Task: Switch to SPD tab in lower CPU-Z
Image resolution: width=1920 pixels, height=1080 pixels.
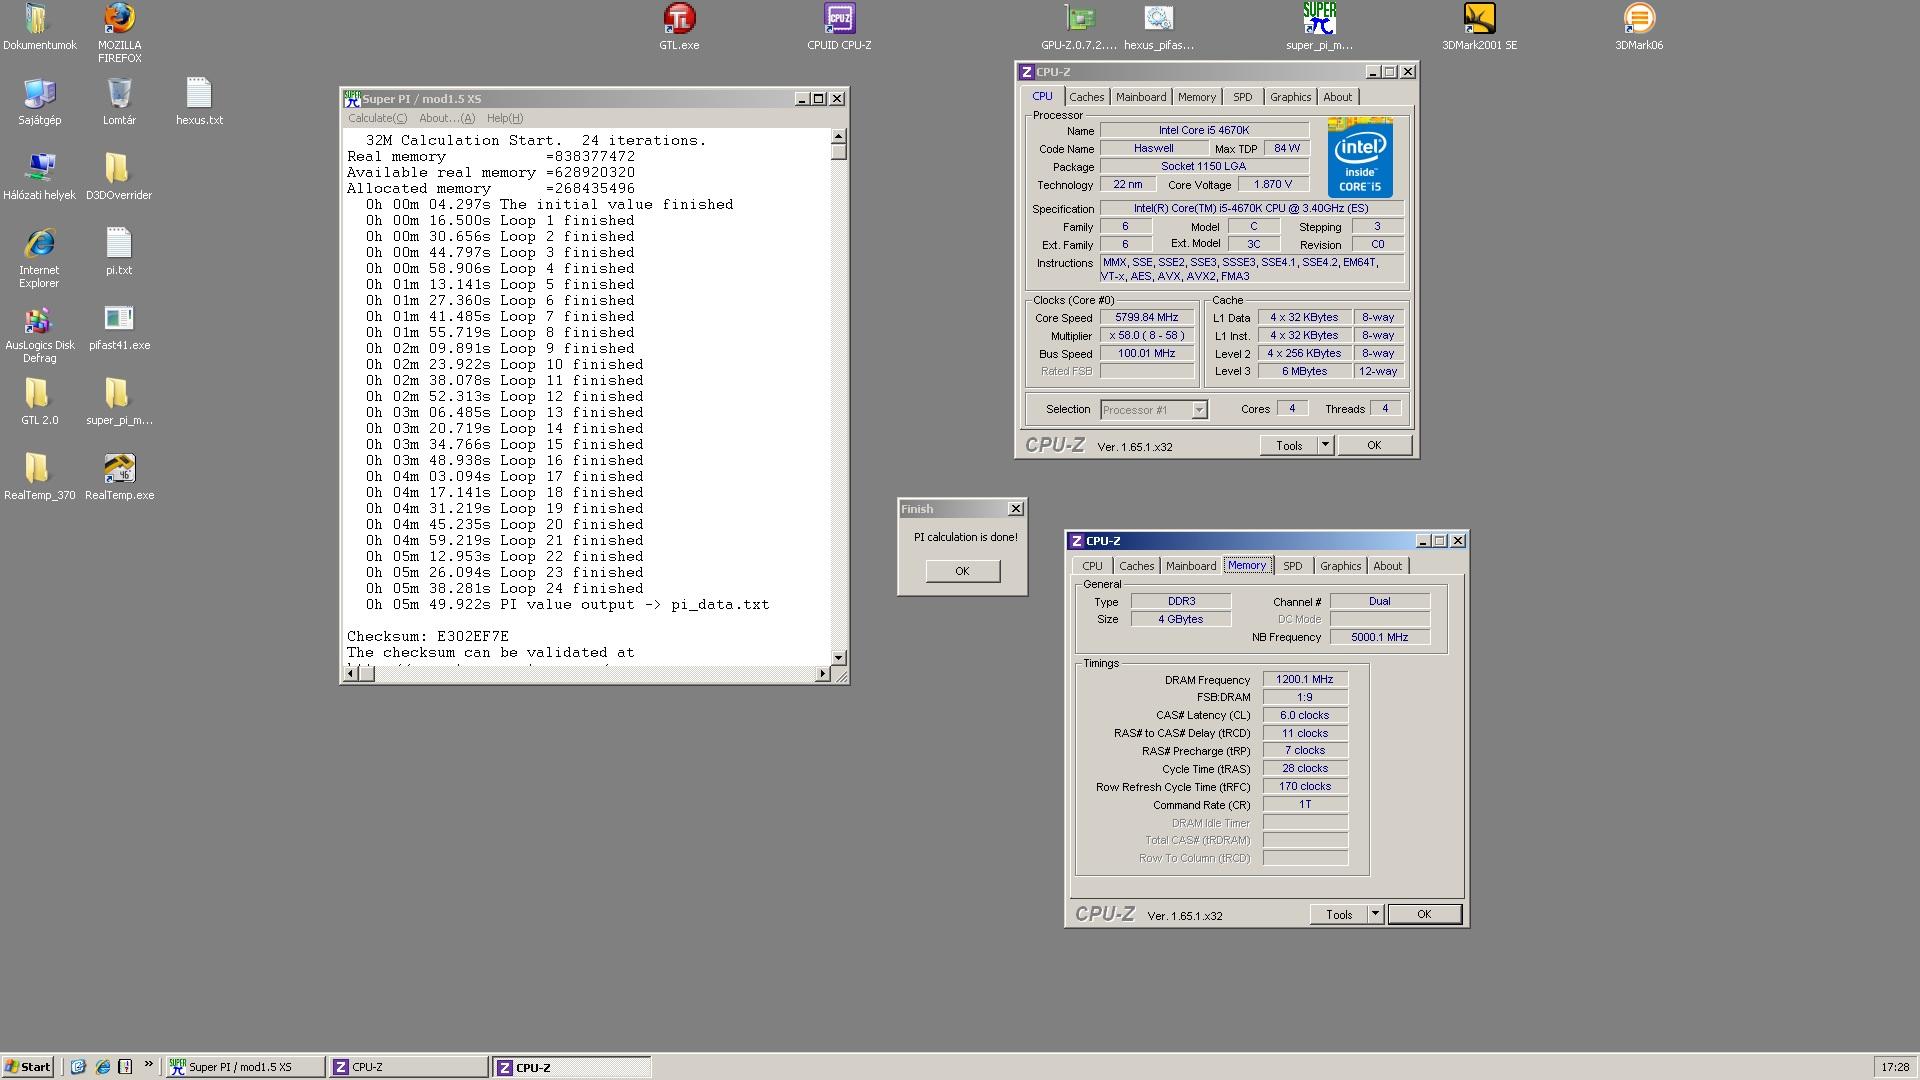Action: point(1292,566)
